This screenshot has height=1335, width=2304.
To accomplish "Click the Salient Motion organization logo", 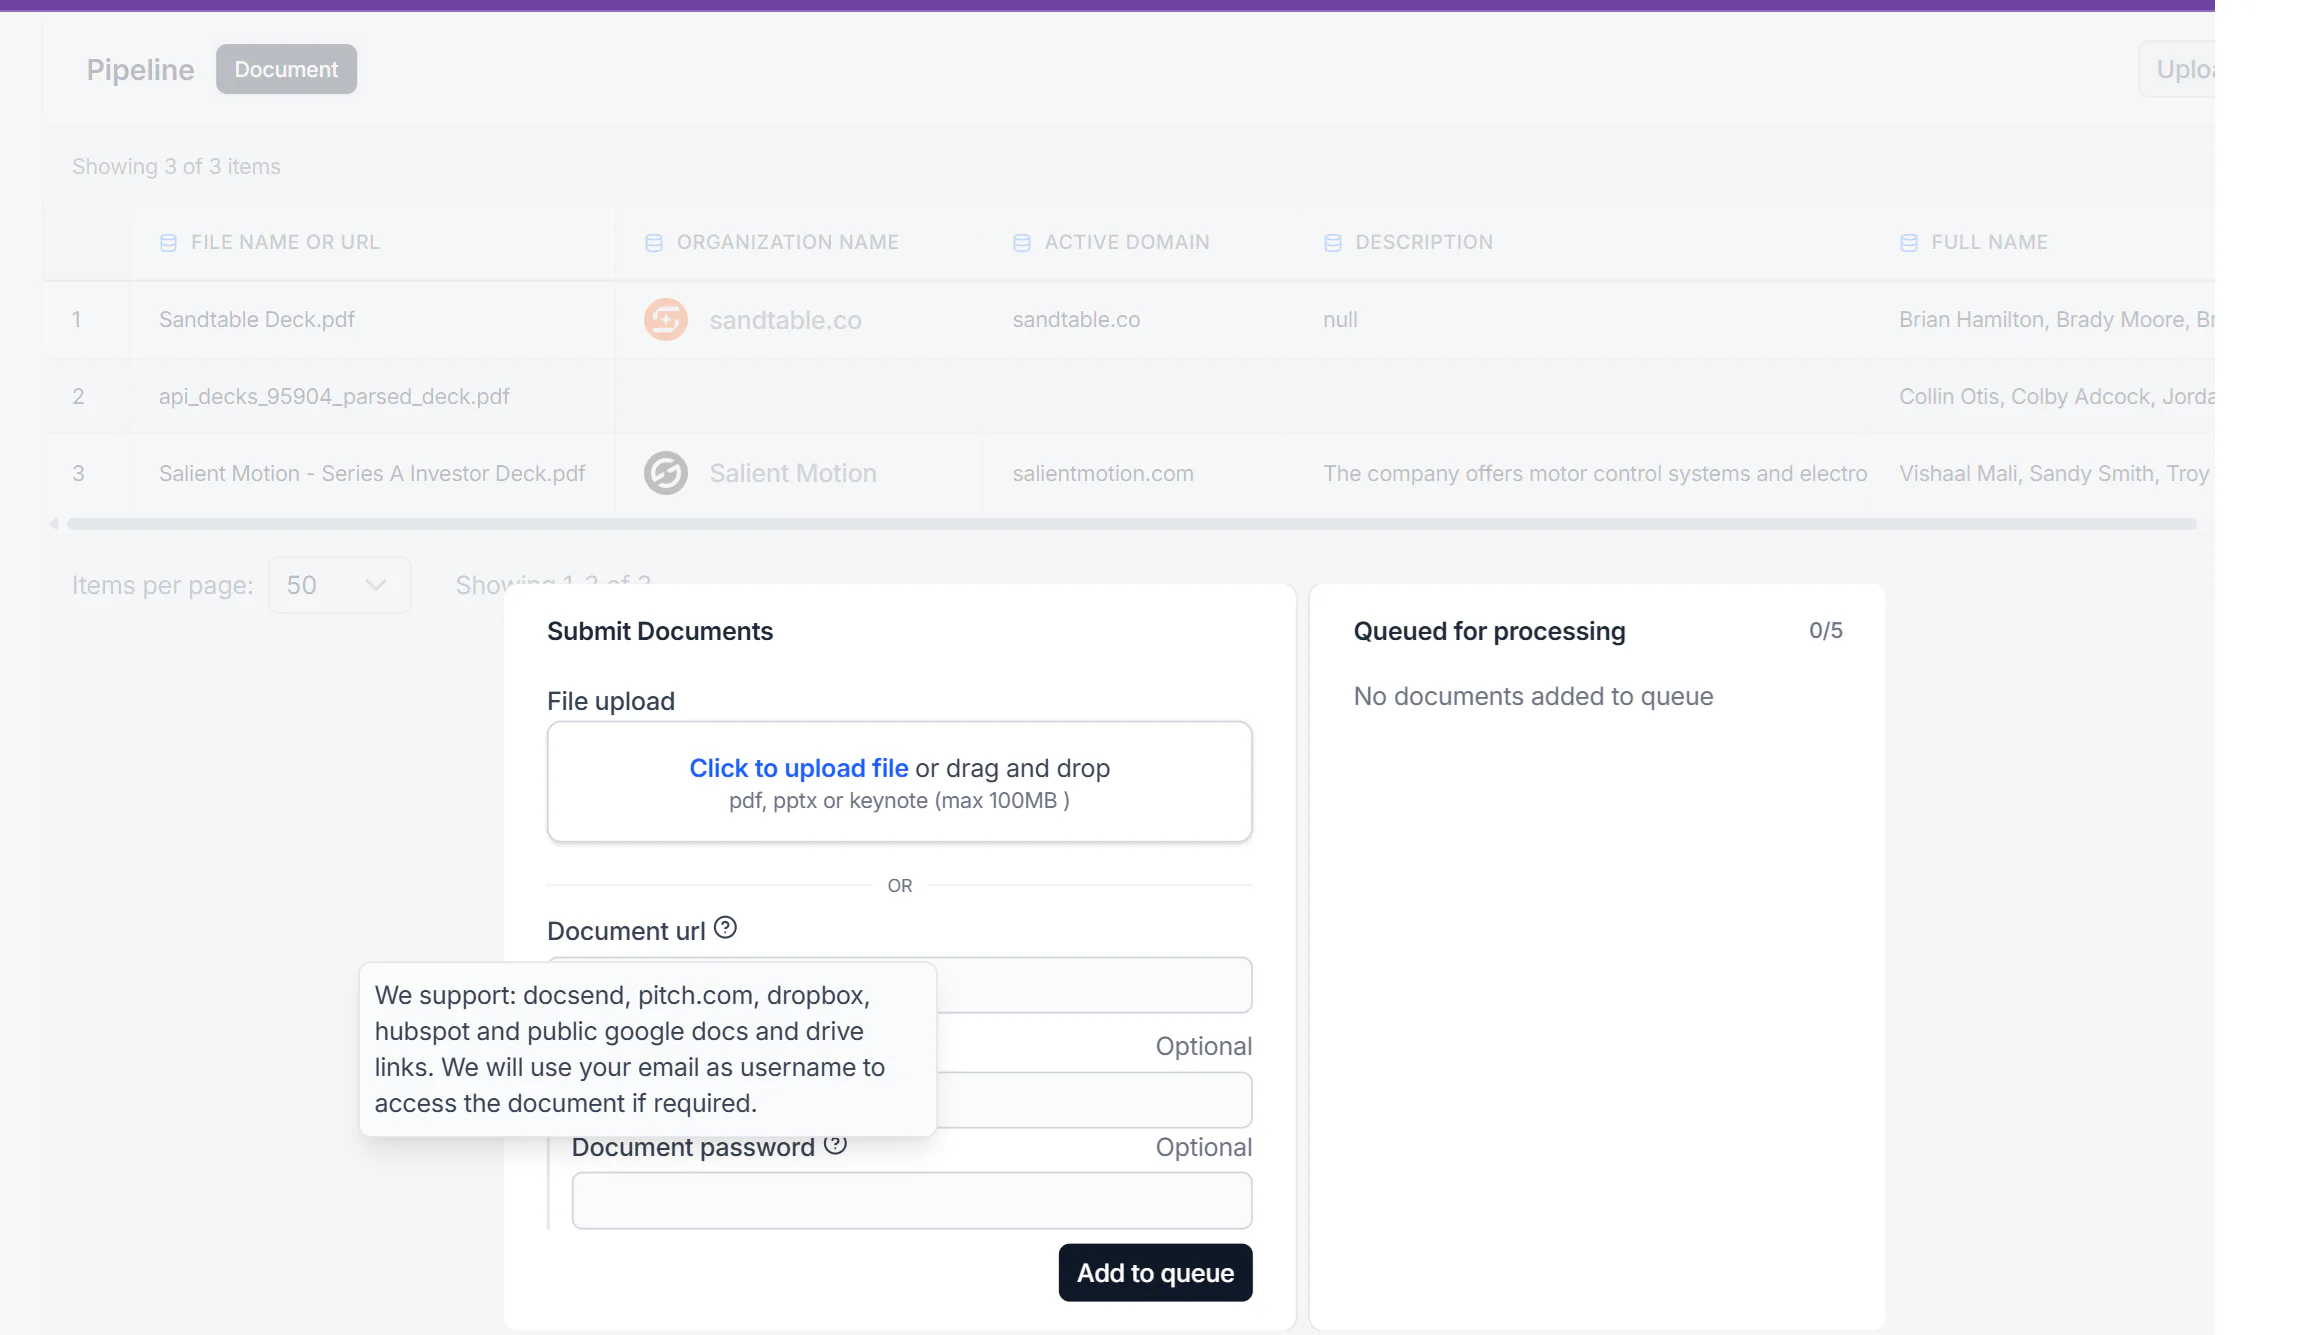I will (x=666, y=473).
